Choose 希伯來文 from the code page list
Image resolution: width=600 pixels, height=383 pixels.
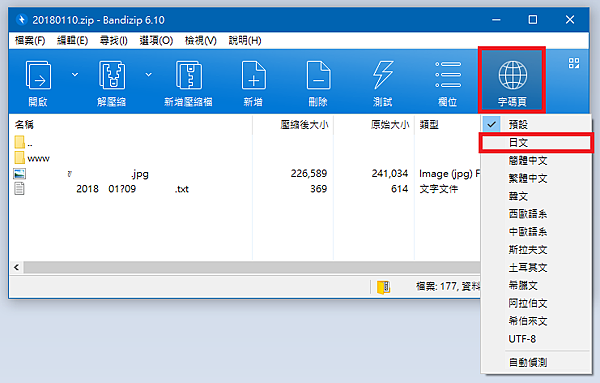pos(536,321)
